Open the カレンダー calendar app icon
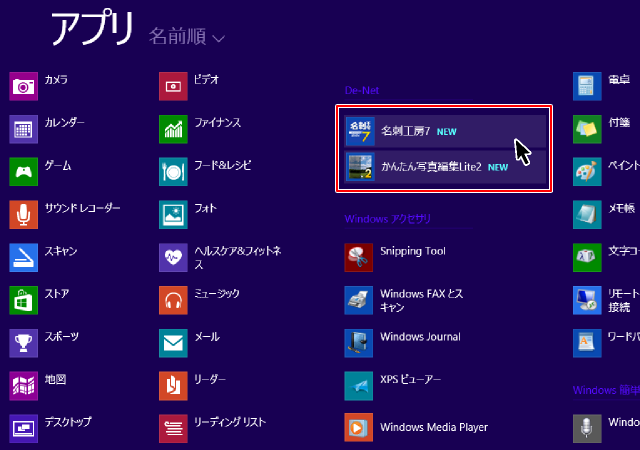 pos(24,129)
